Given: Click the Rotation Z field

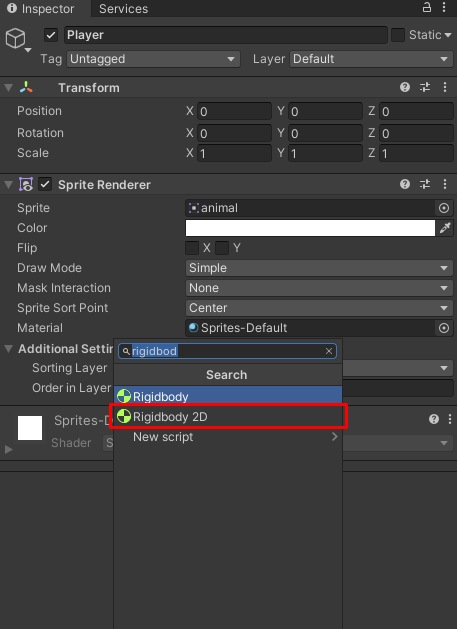Looking at the screenshot, I should tap(416, 133).
